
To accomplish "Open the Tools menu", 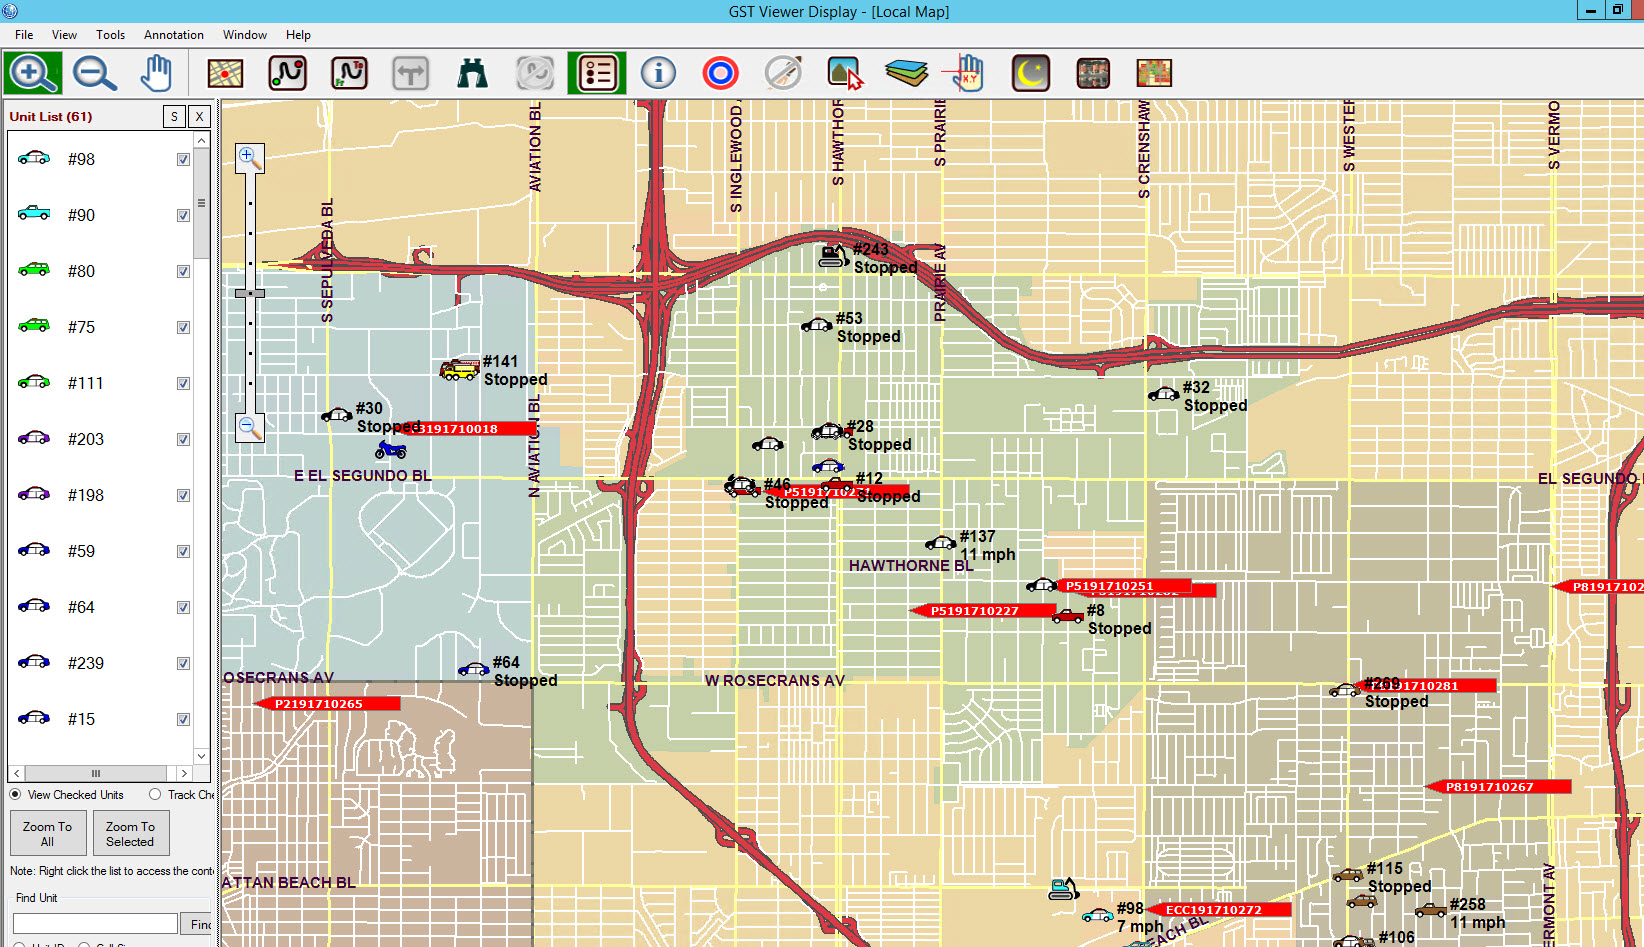I will click(x=110, y=35).
